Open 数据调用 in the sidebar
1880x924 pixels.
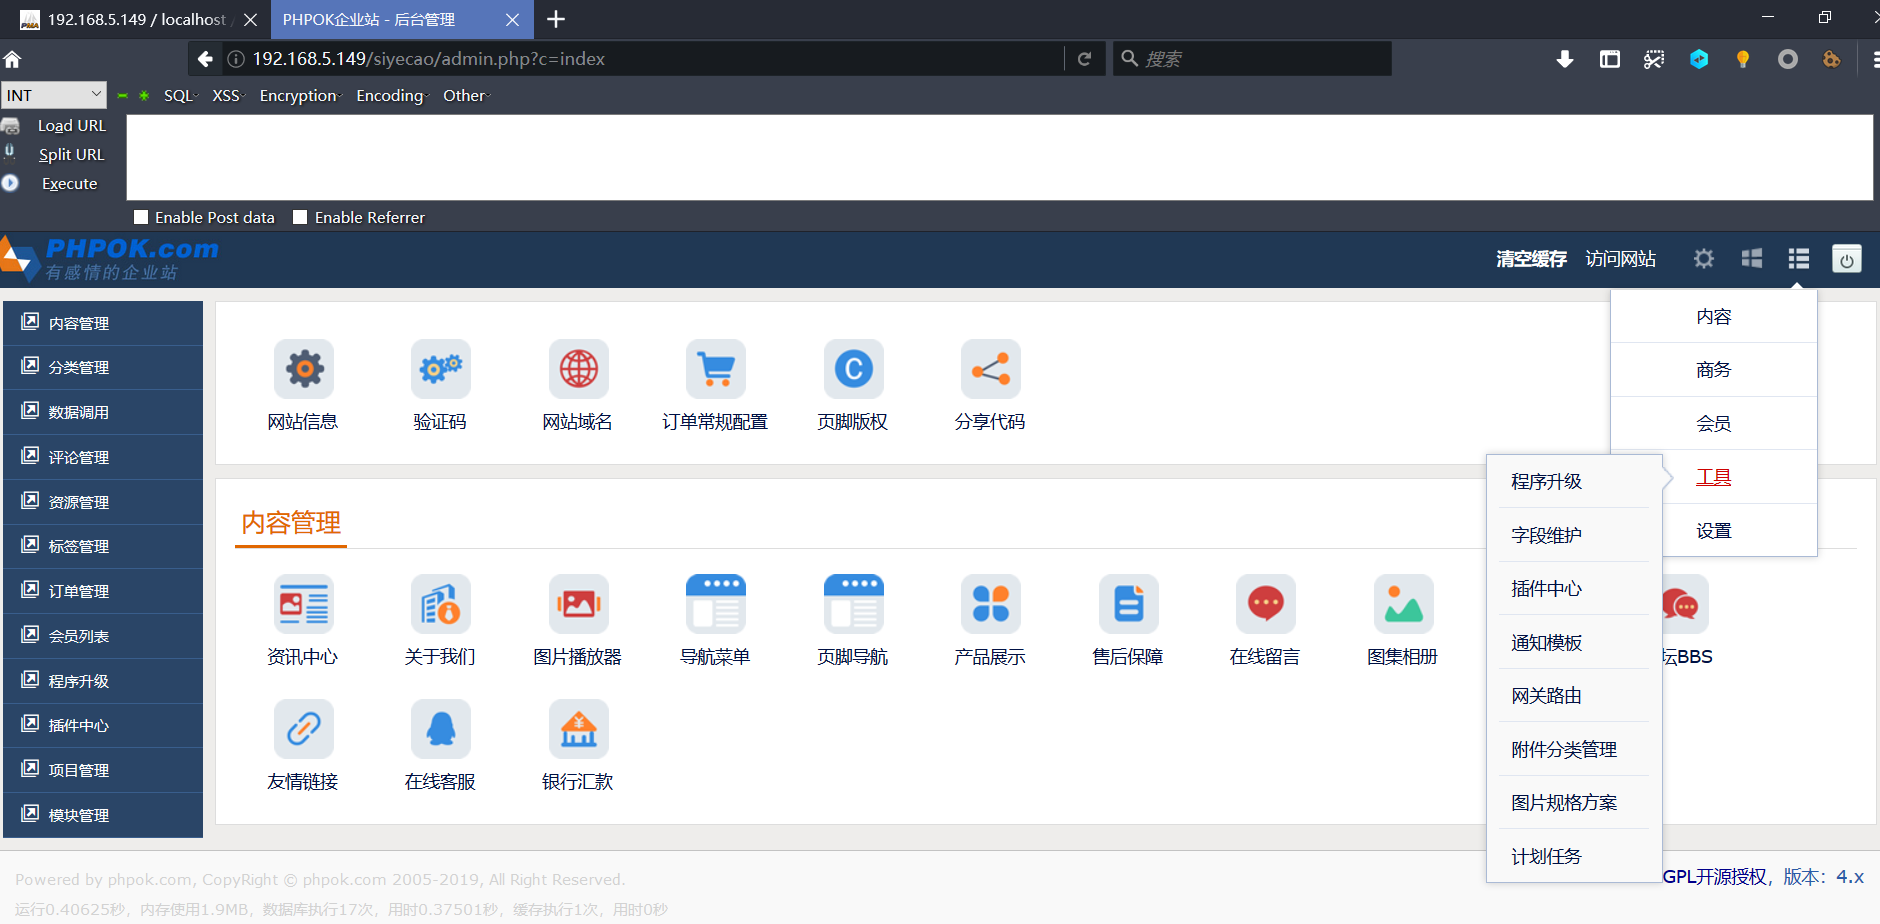tap(103, 412)
